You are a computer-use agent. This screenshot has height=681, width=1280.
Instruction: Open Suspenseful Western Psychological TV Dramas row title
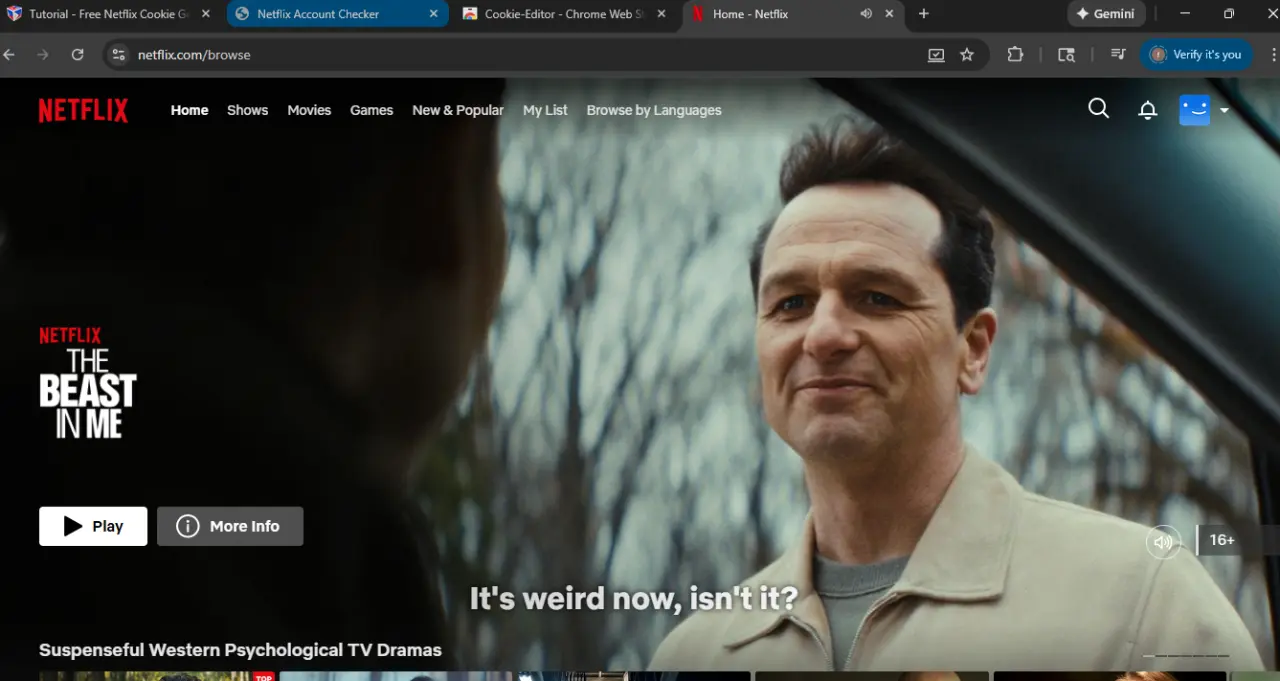click(240, 650)
